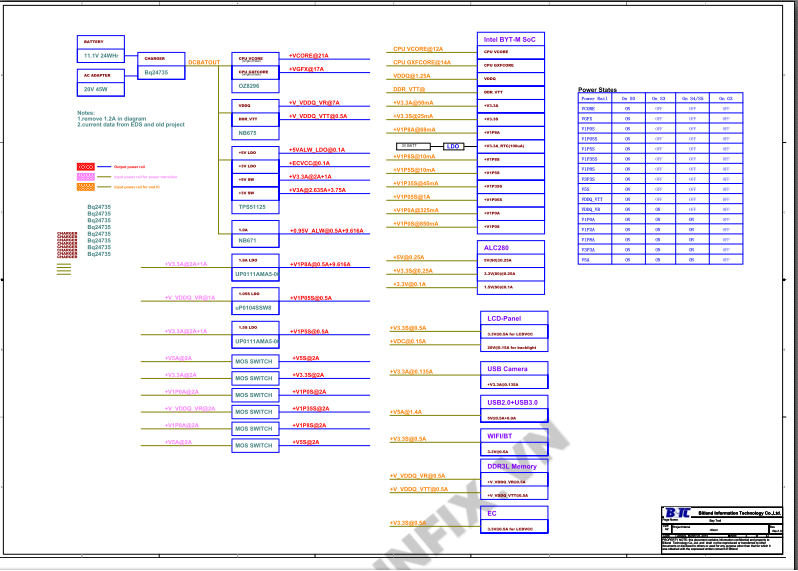Screen dimensions: 798x571
Task: Select the BATTERY 11.1V 24WHr block
Action: click(101, 49)
